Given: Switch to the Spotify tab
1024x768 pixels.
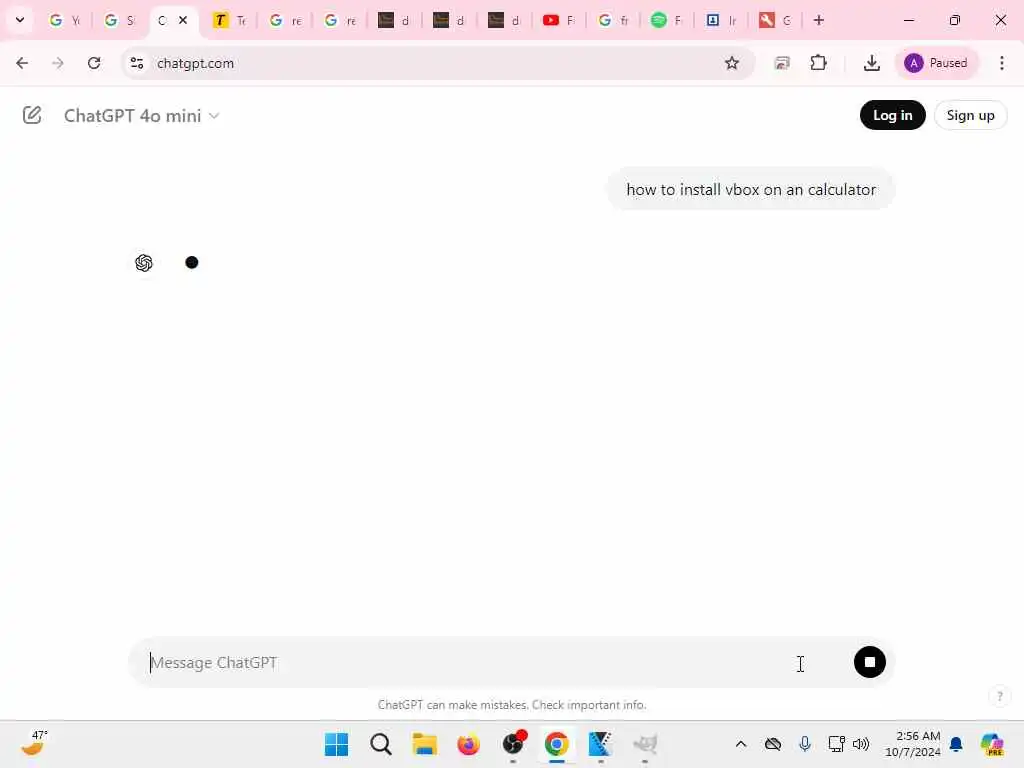Looking at the screenshot, I should point(667,20).
